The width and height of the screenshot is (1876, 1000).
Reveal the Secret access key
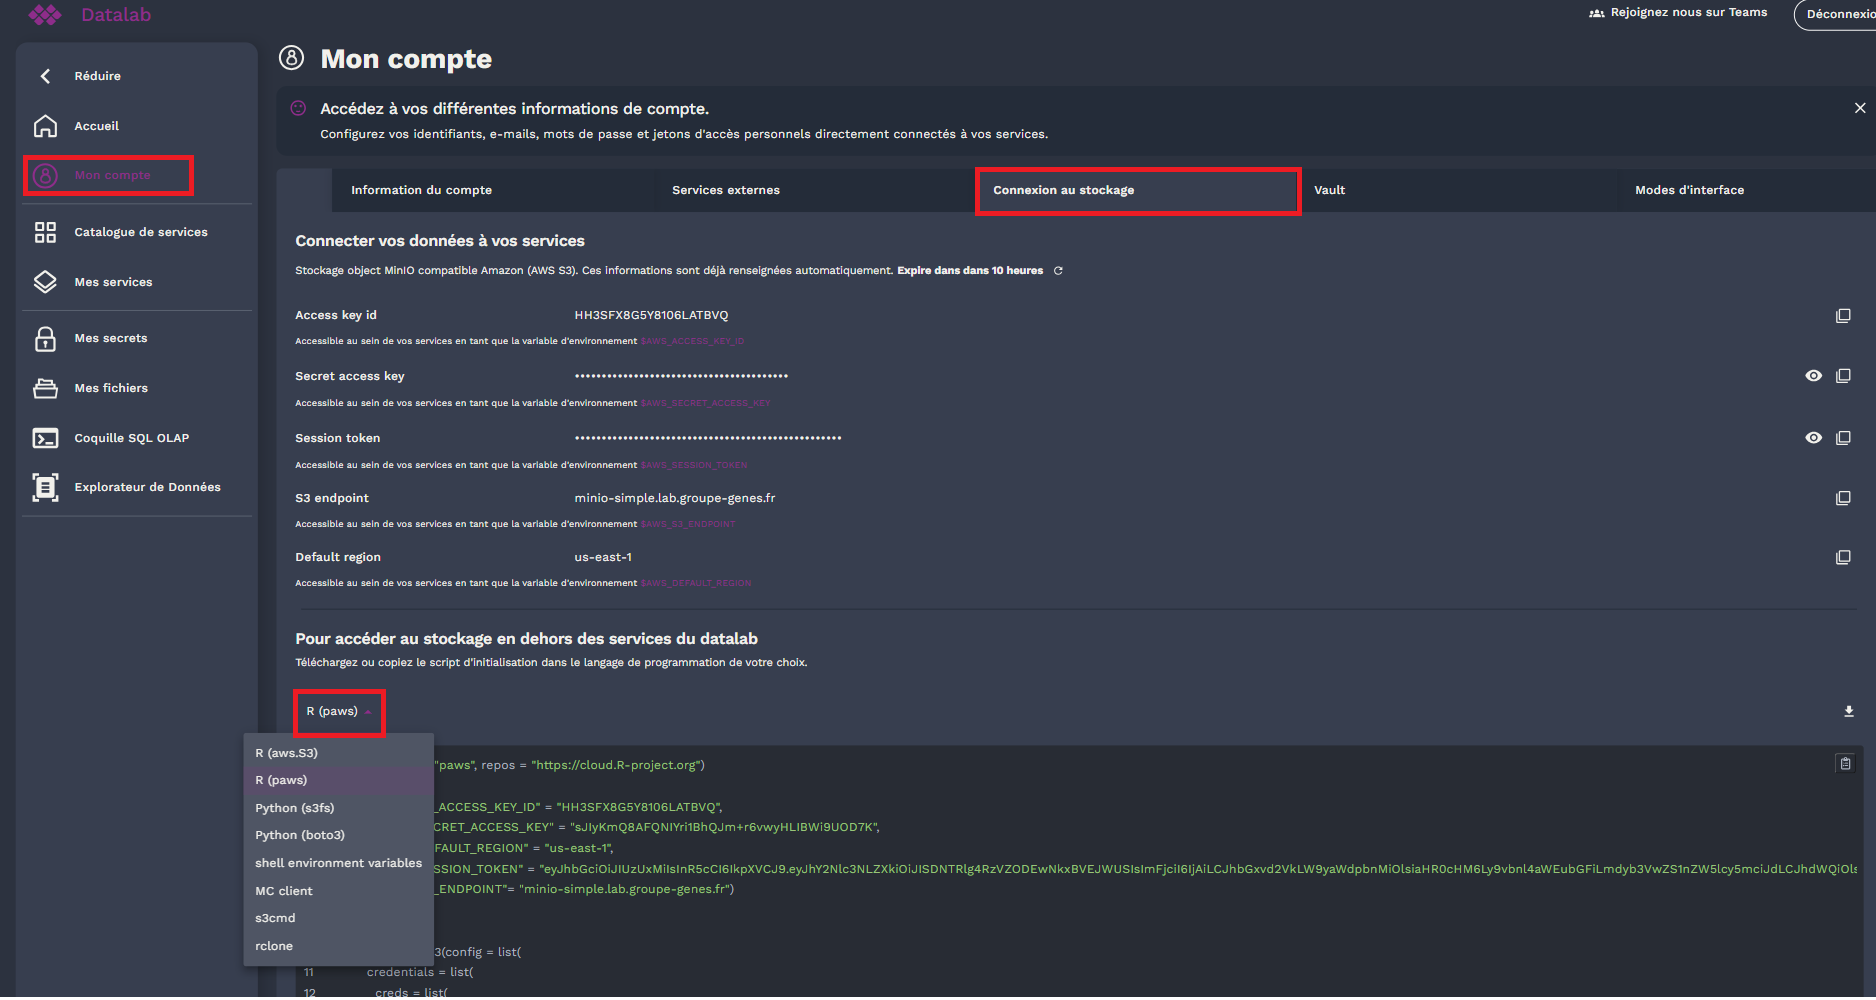click(x=1814, y=376)
